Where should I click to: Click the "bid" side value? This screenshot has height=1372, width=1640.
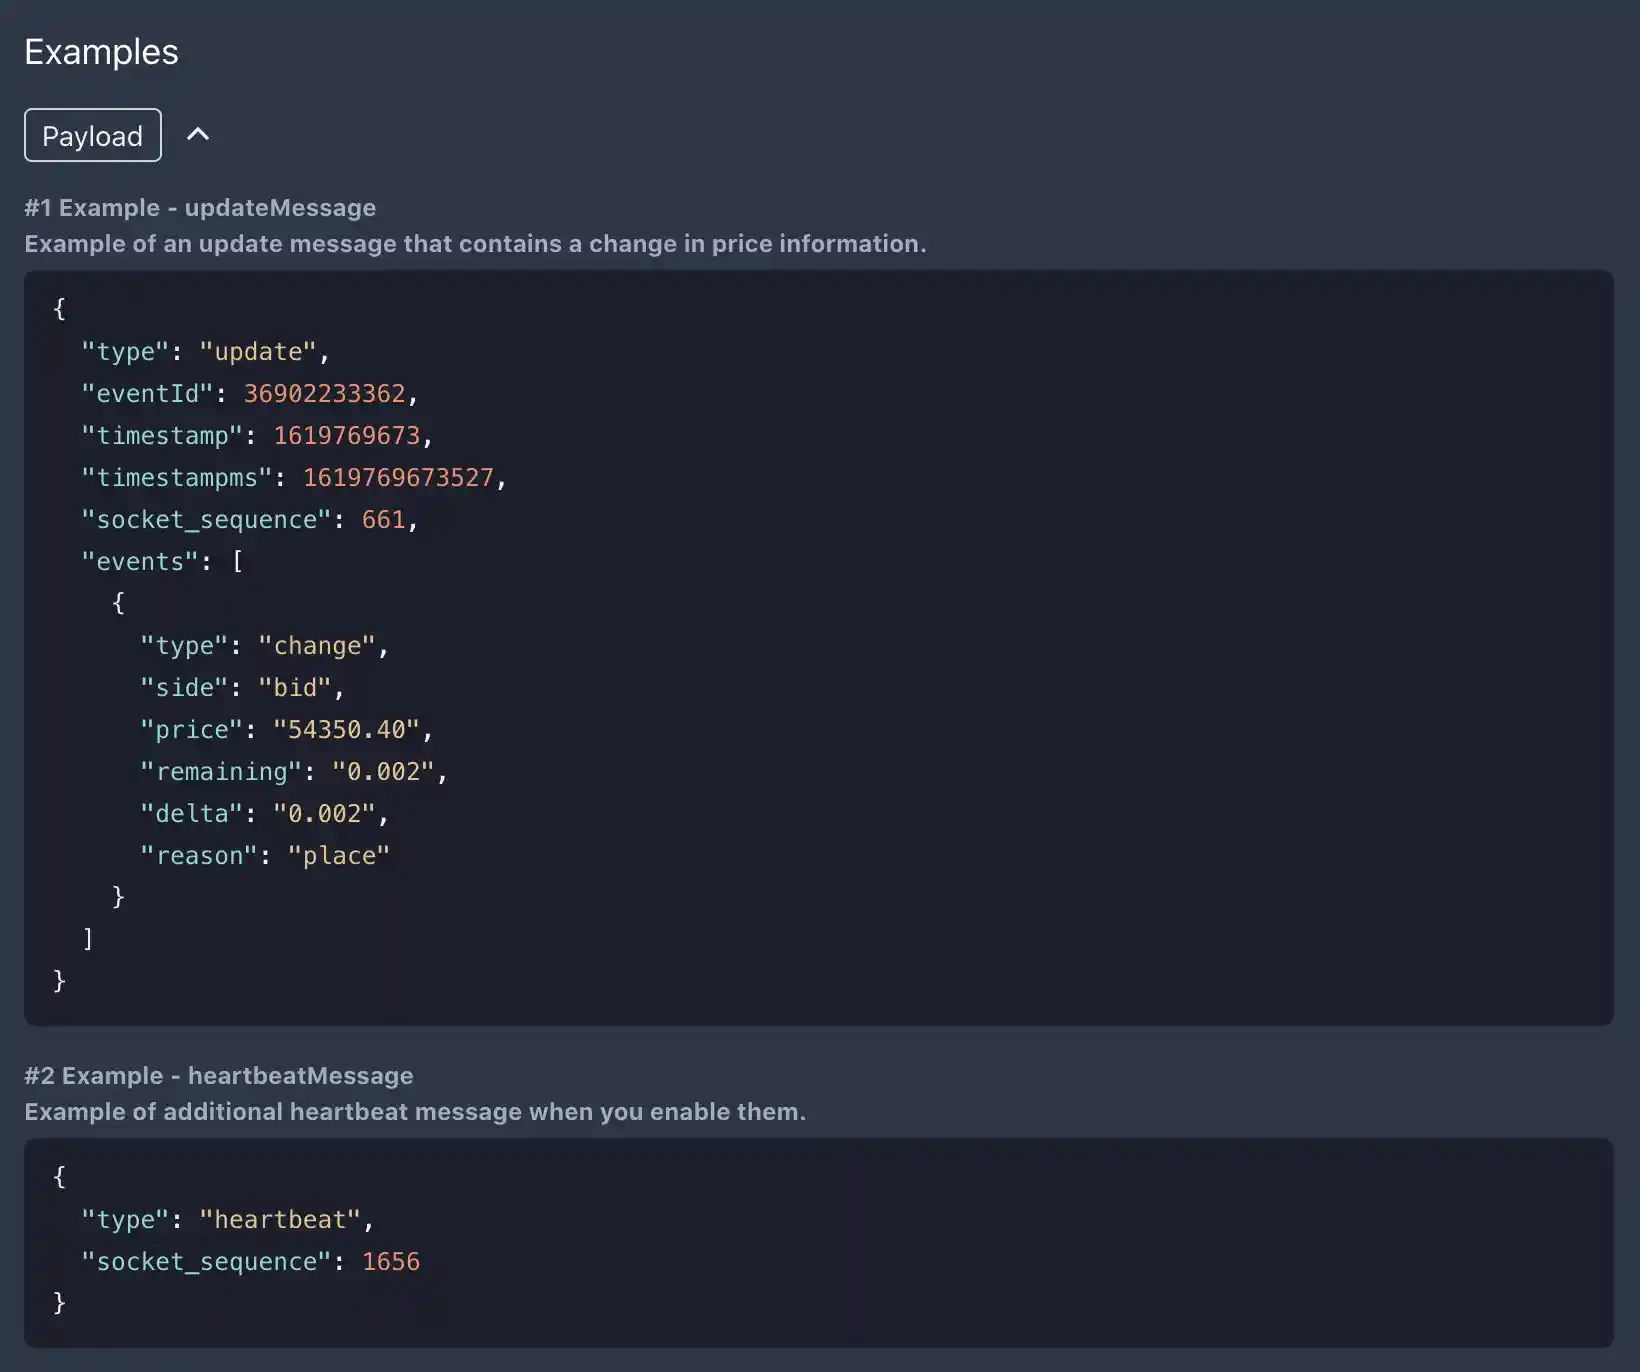point(295,688)
